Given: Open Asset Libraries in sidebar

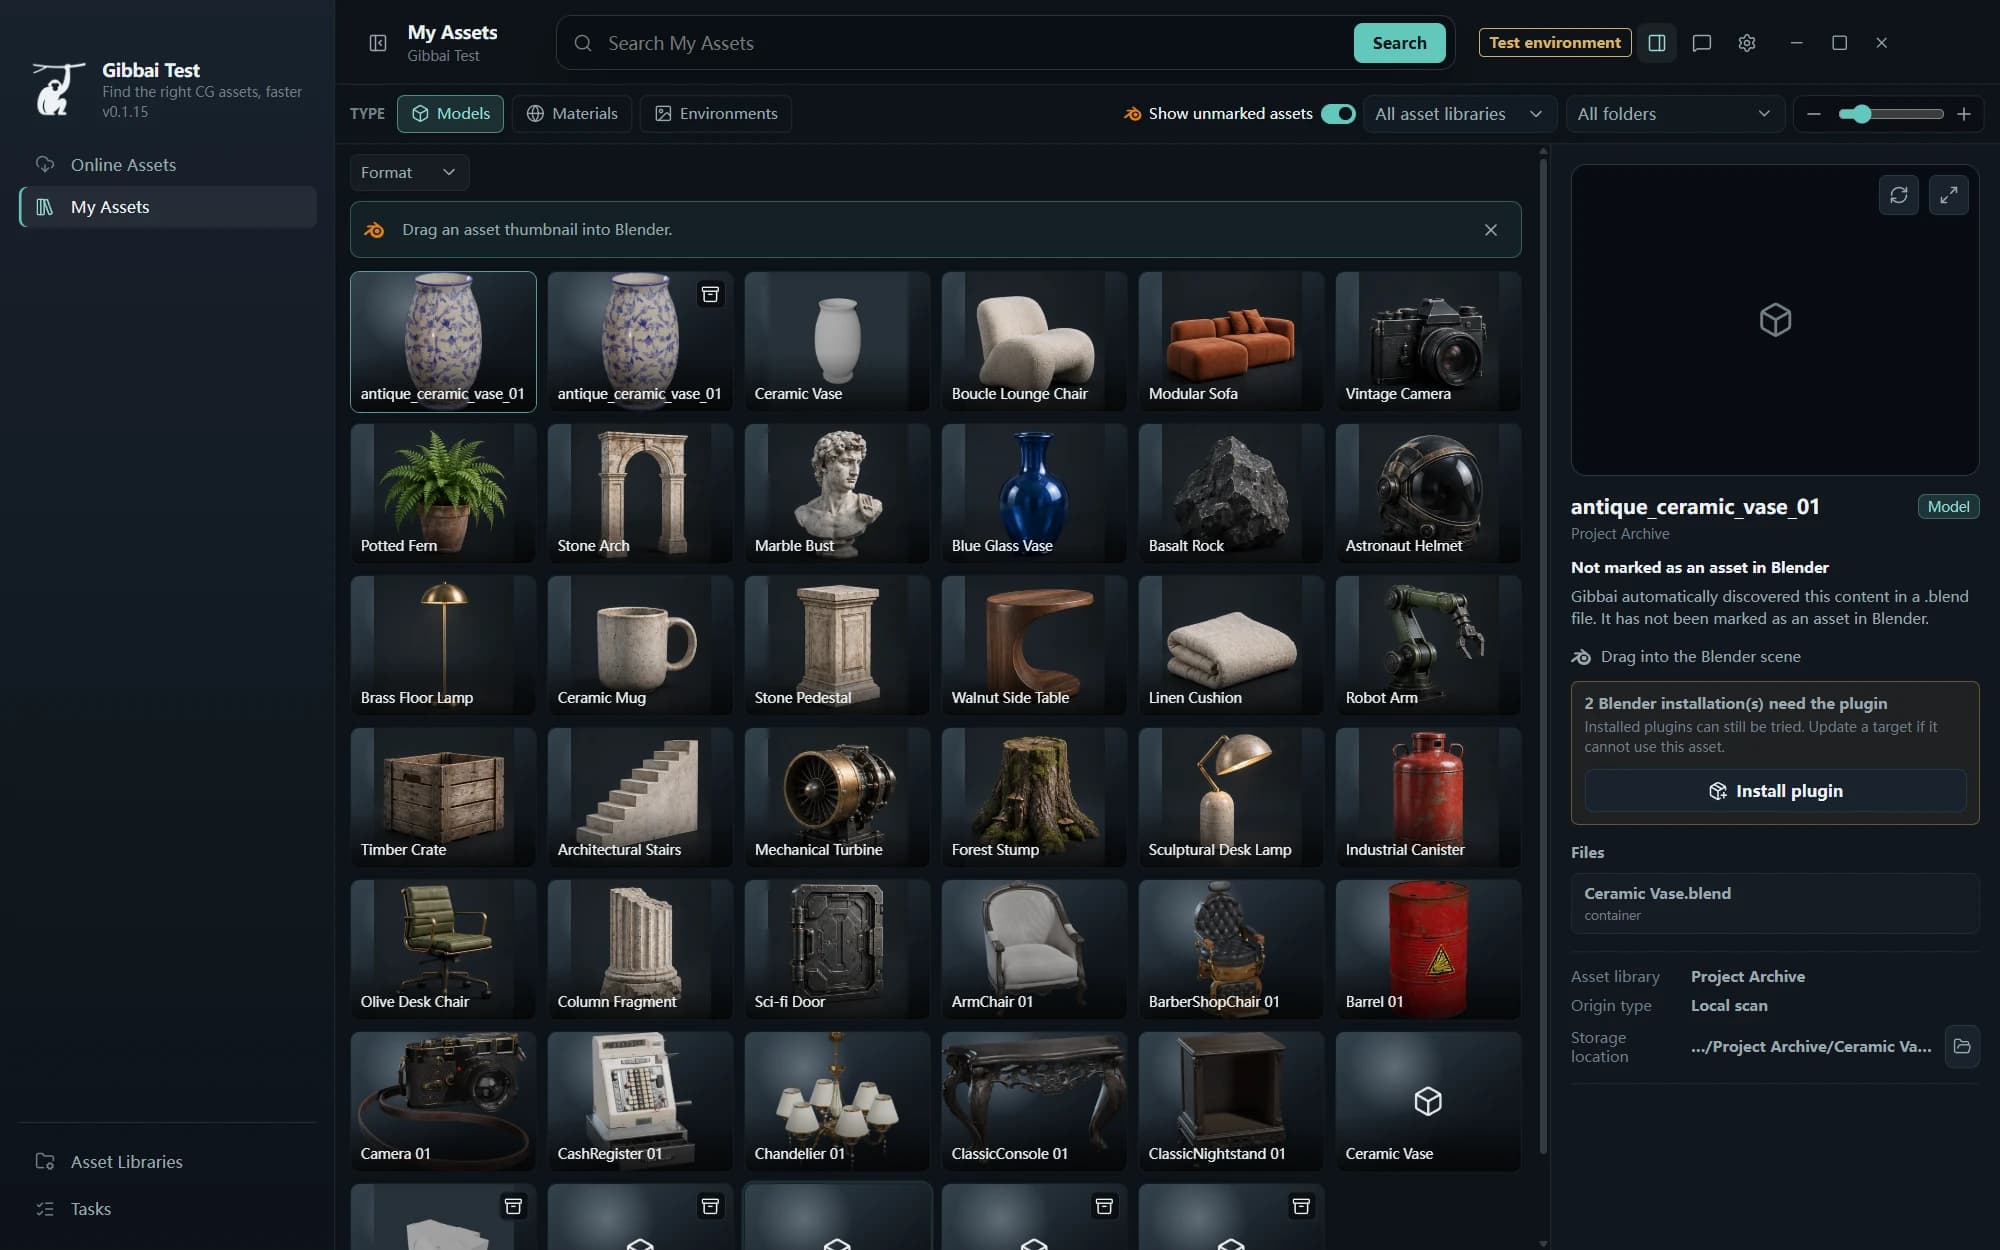Looking at the screenshot, I should (168, 1162).
